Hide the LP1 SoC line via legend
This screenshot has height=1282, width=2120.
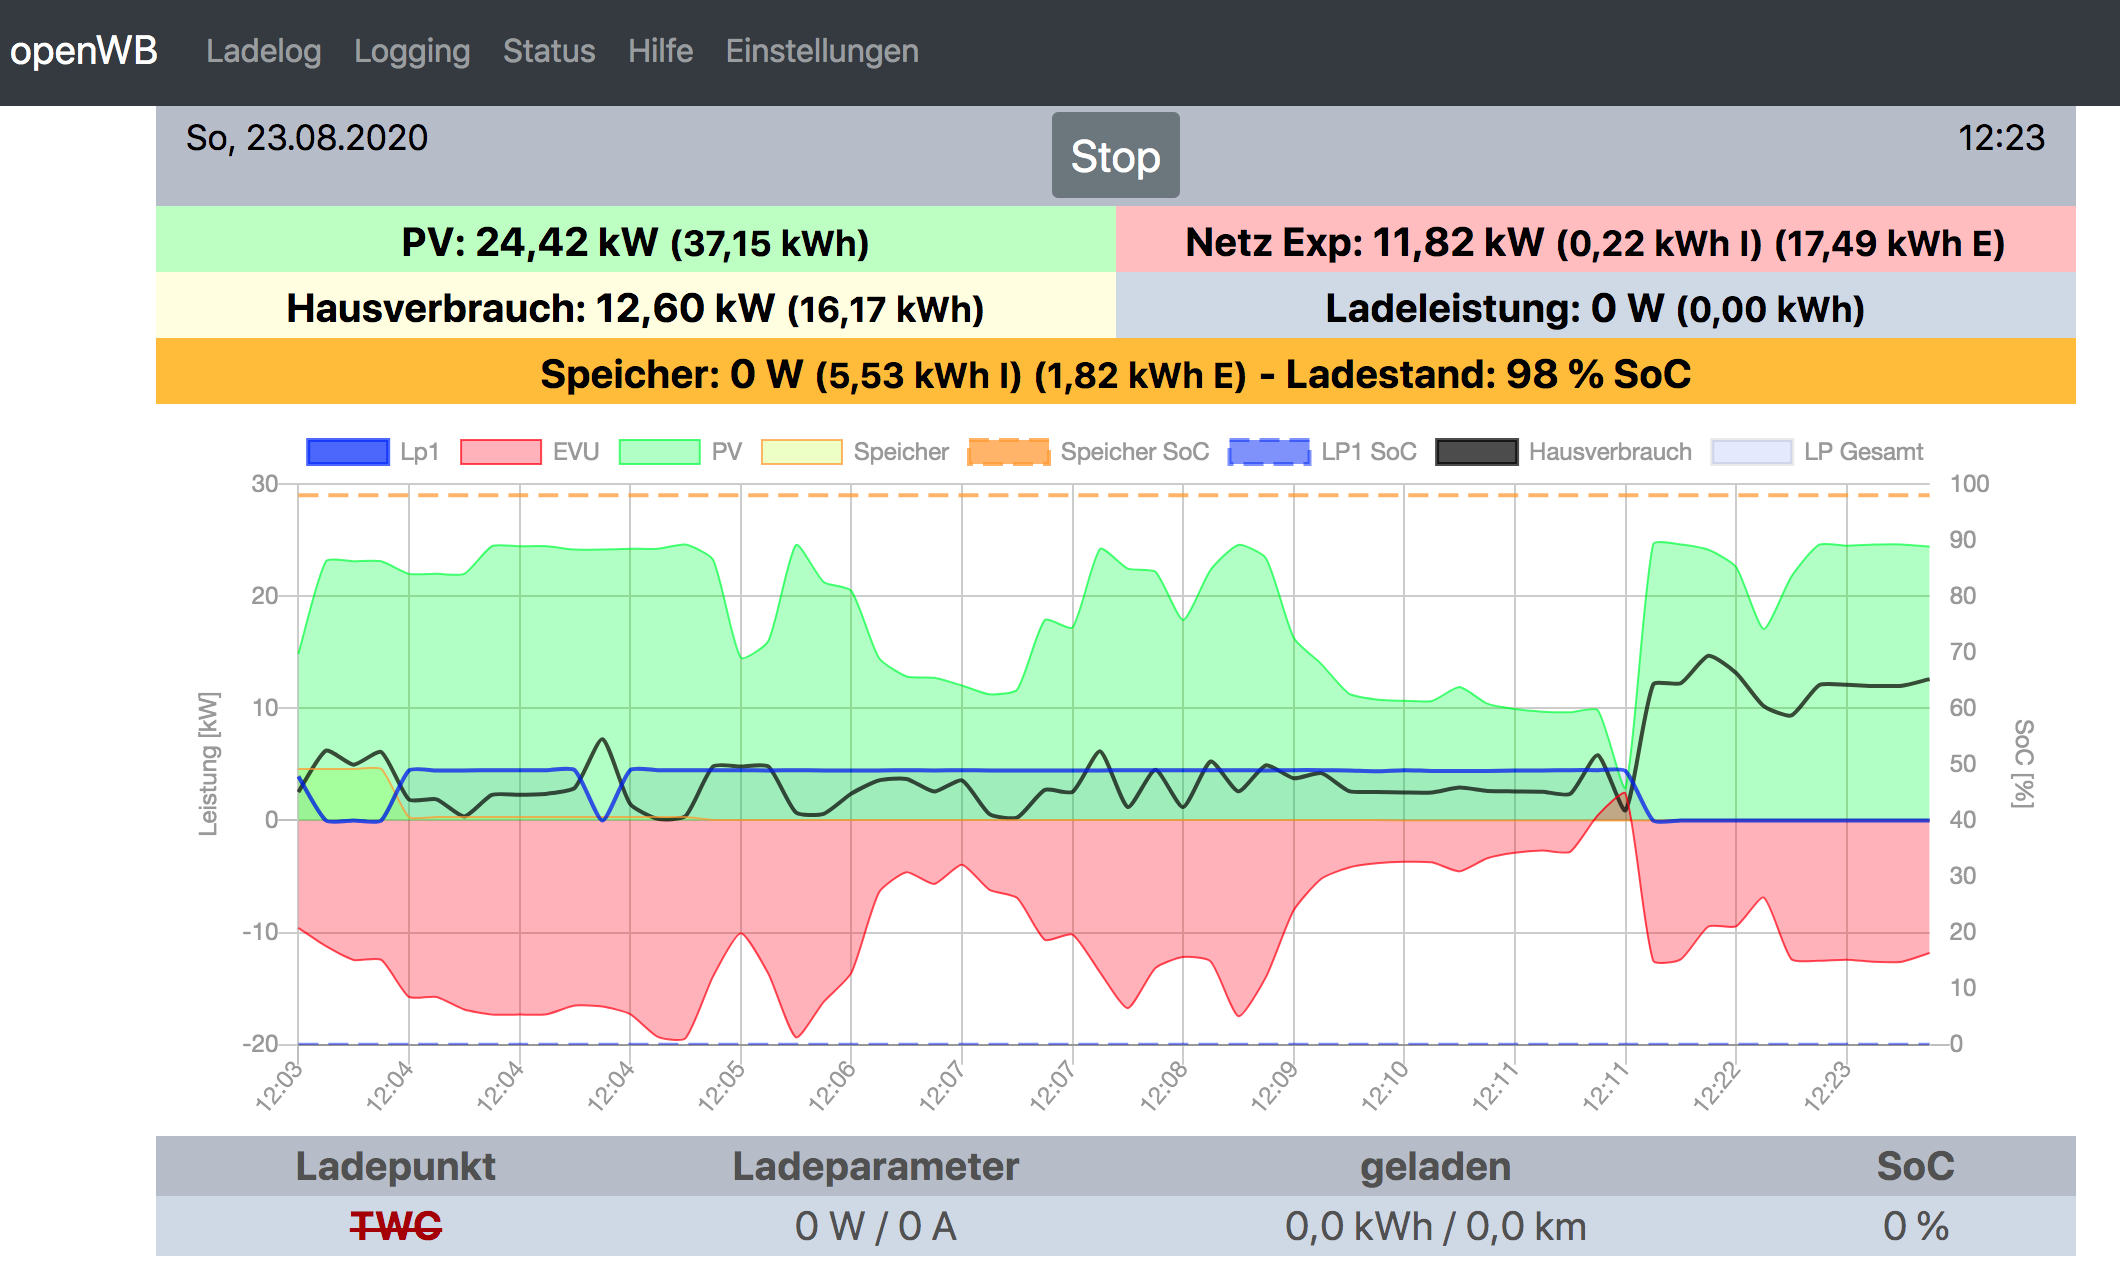pyautogui.click(x=1270, y=452)
